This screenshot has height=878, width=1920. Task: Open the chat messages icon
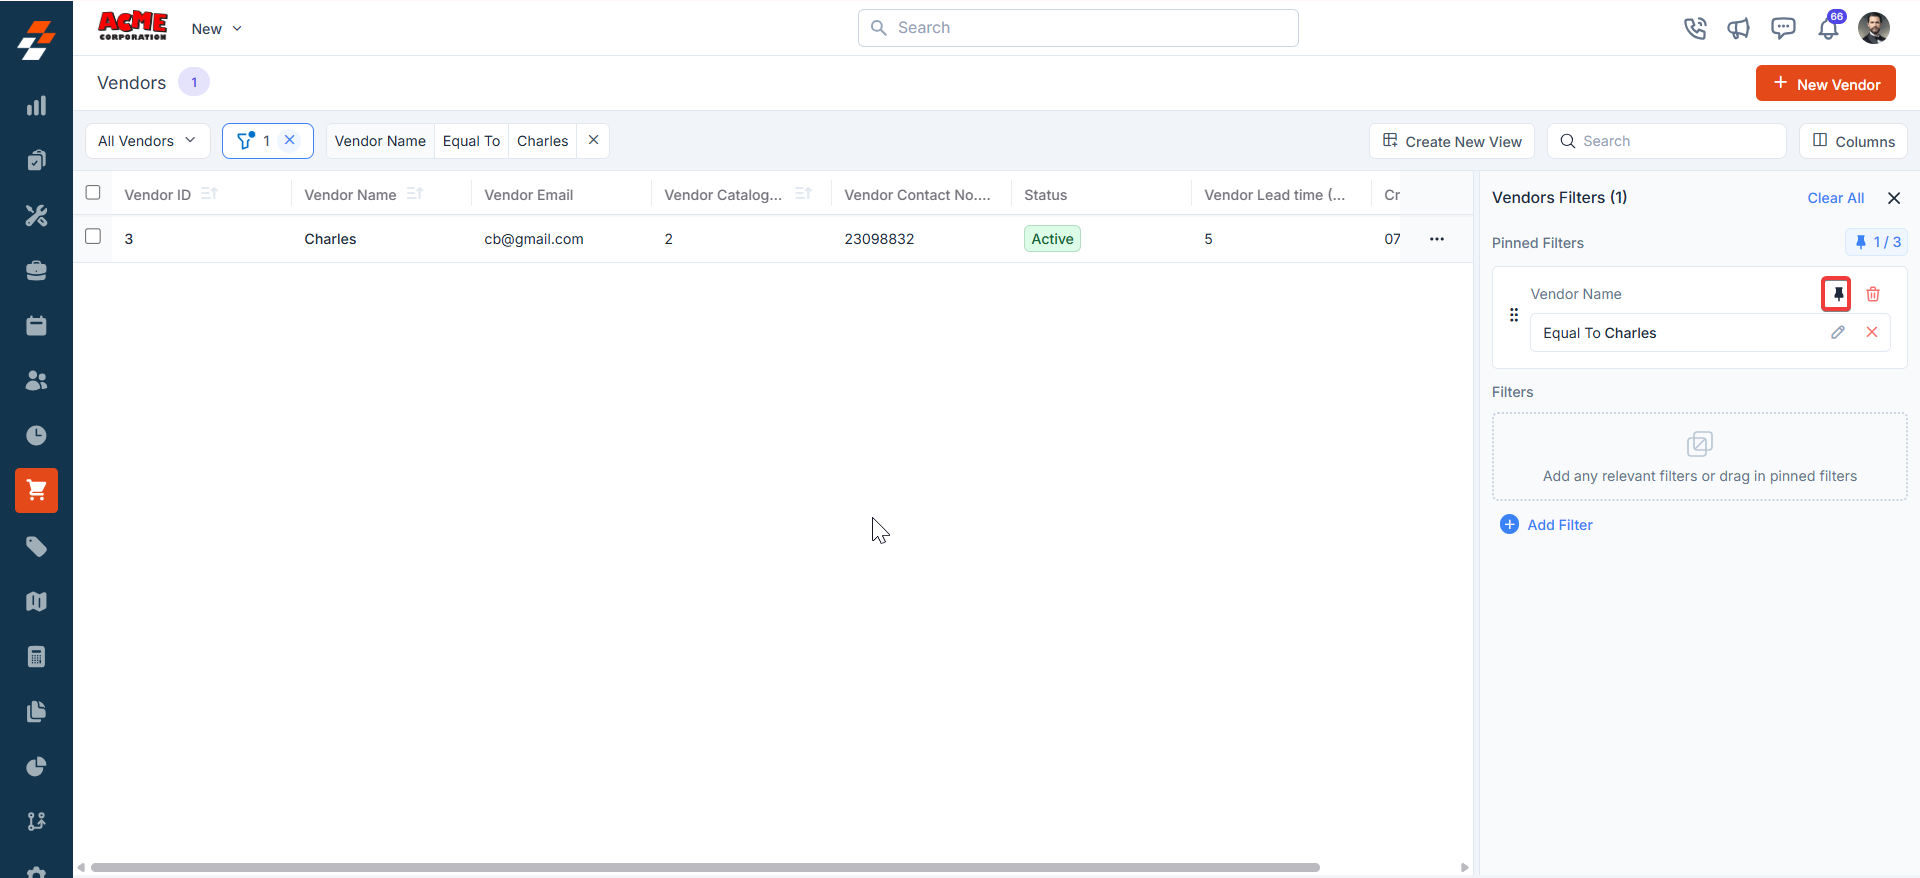(1783, 28)
